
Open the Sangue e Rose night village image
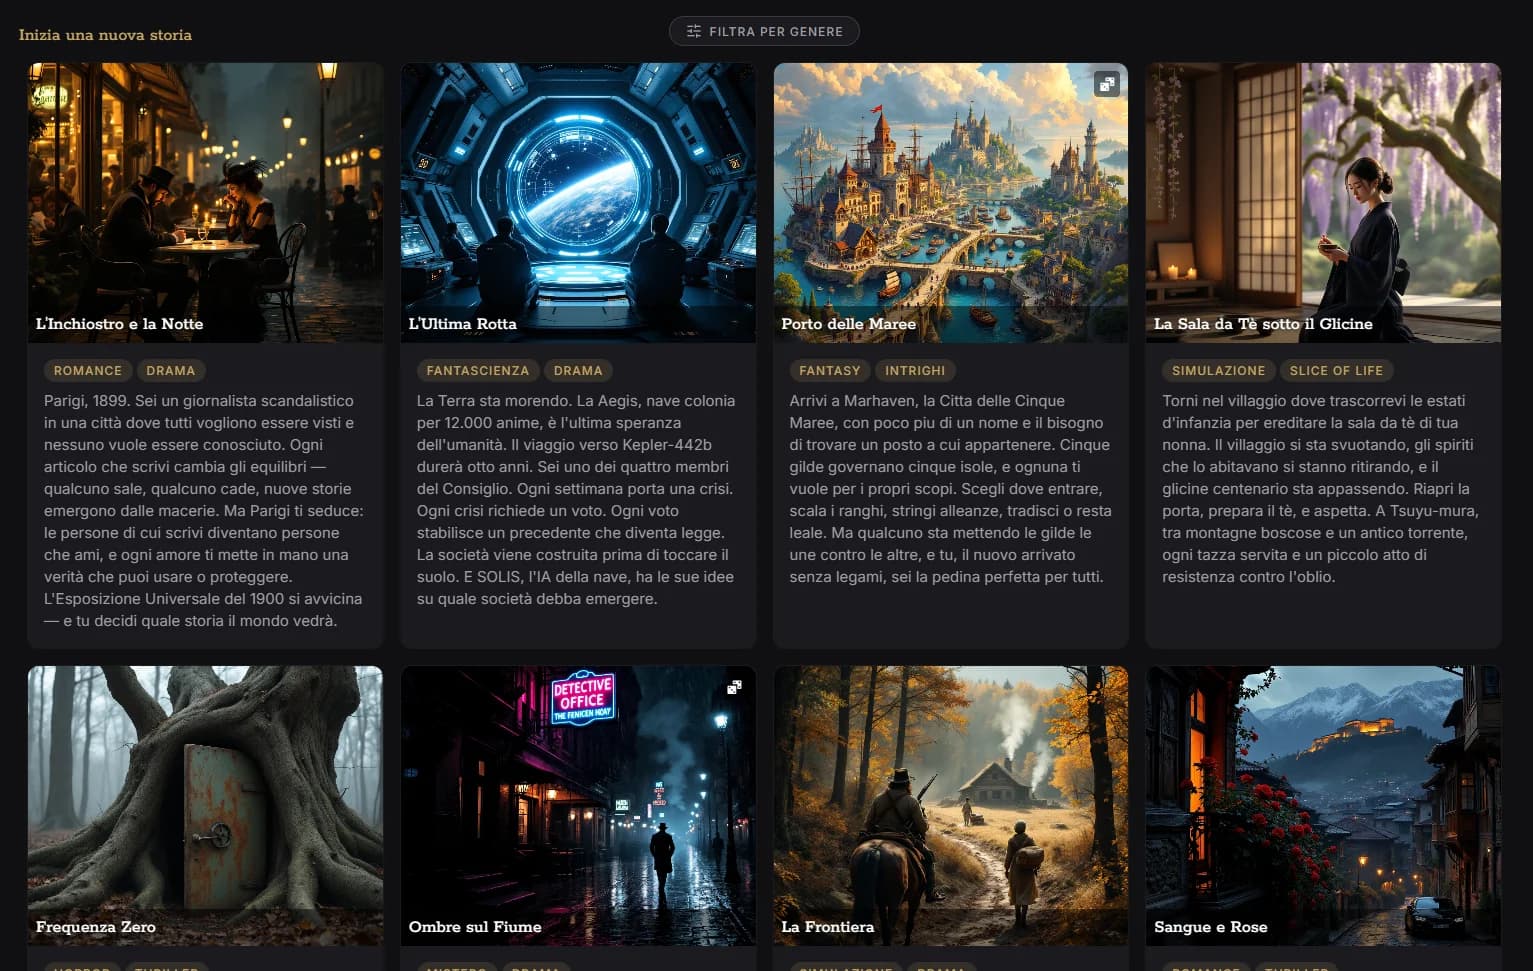1323,806
